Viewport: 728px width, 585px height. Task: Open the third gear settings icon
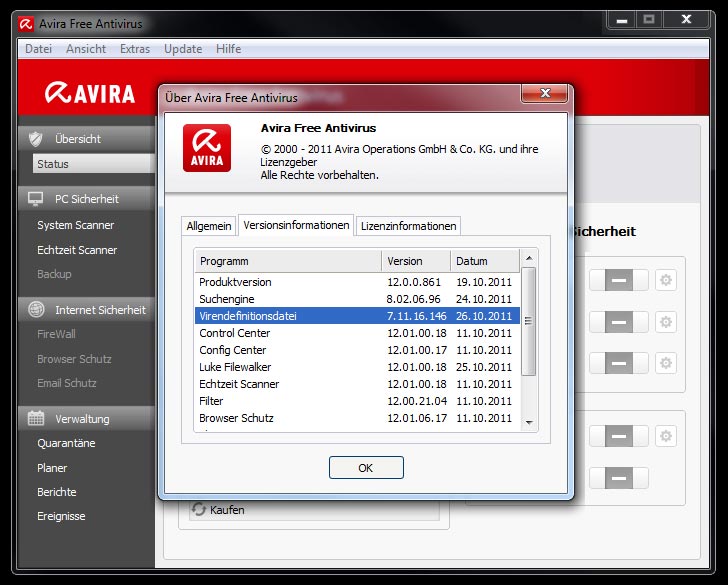(666, 363)
